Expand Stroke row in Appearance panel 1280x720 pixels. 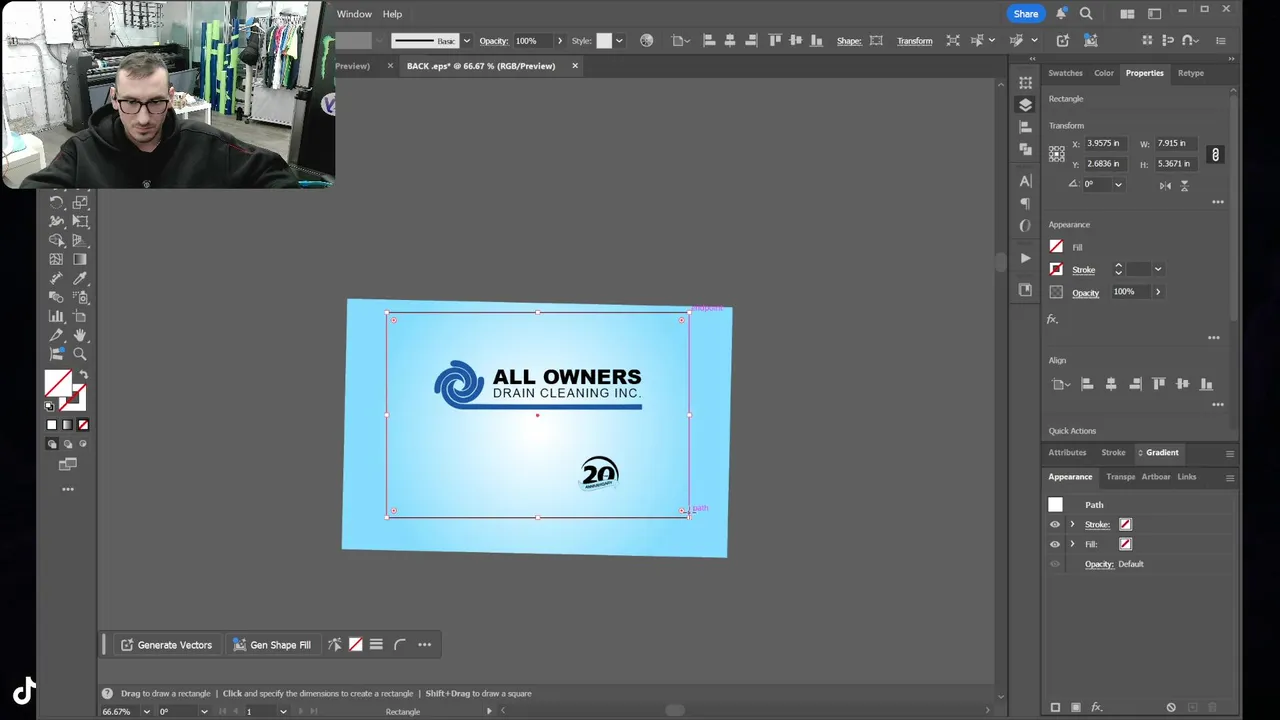(1072, 524)
